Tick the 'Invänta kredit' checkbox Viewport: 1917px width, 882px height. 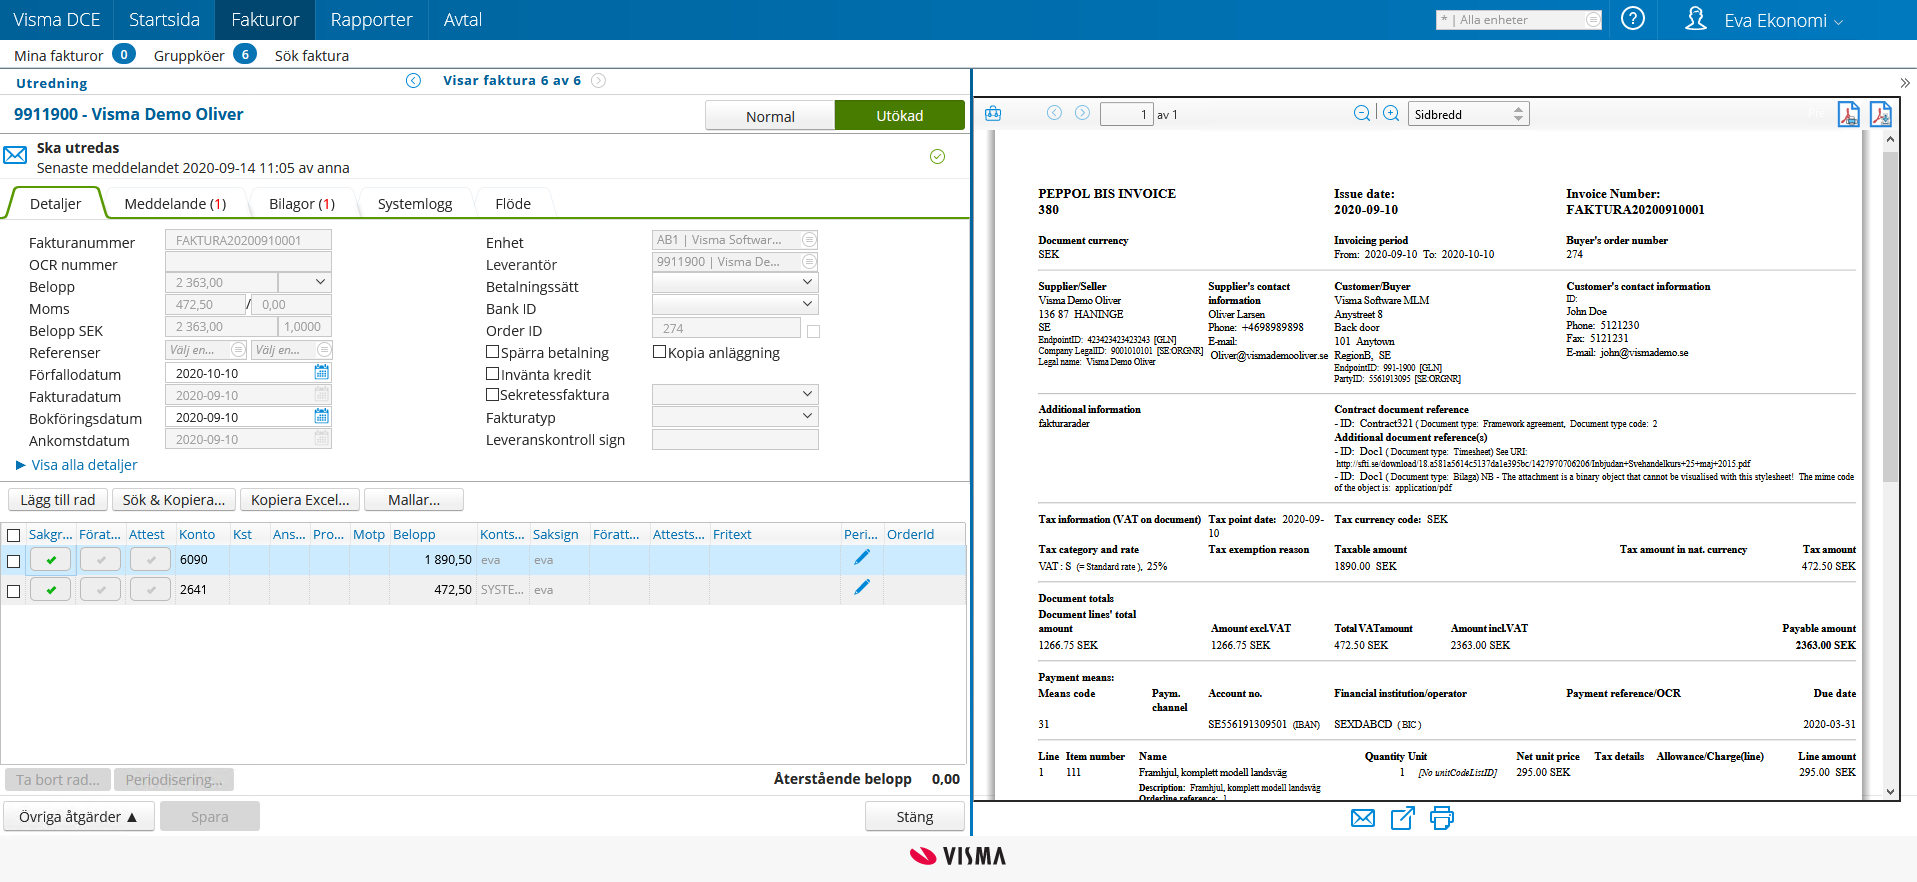493,374
